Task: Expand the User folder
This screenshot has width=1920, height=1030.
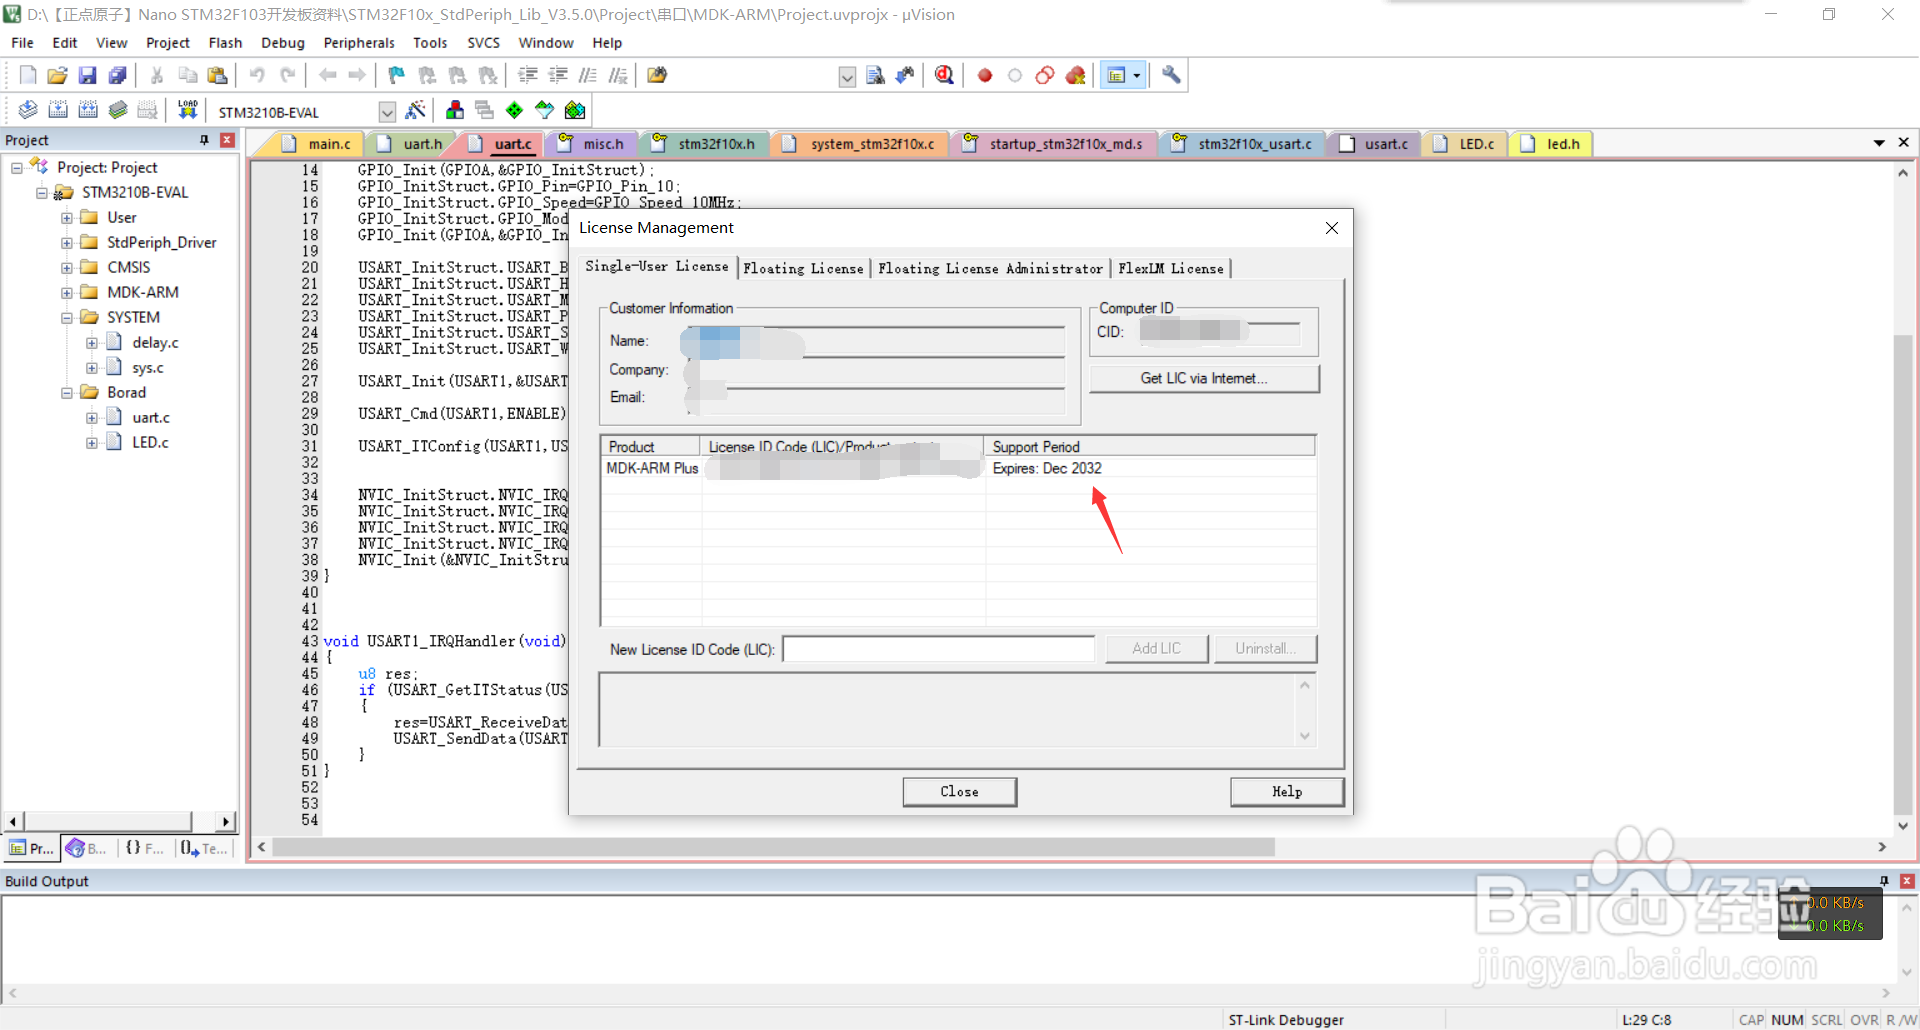Action: pyautogui.click(x=67, y=218)
